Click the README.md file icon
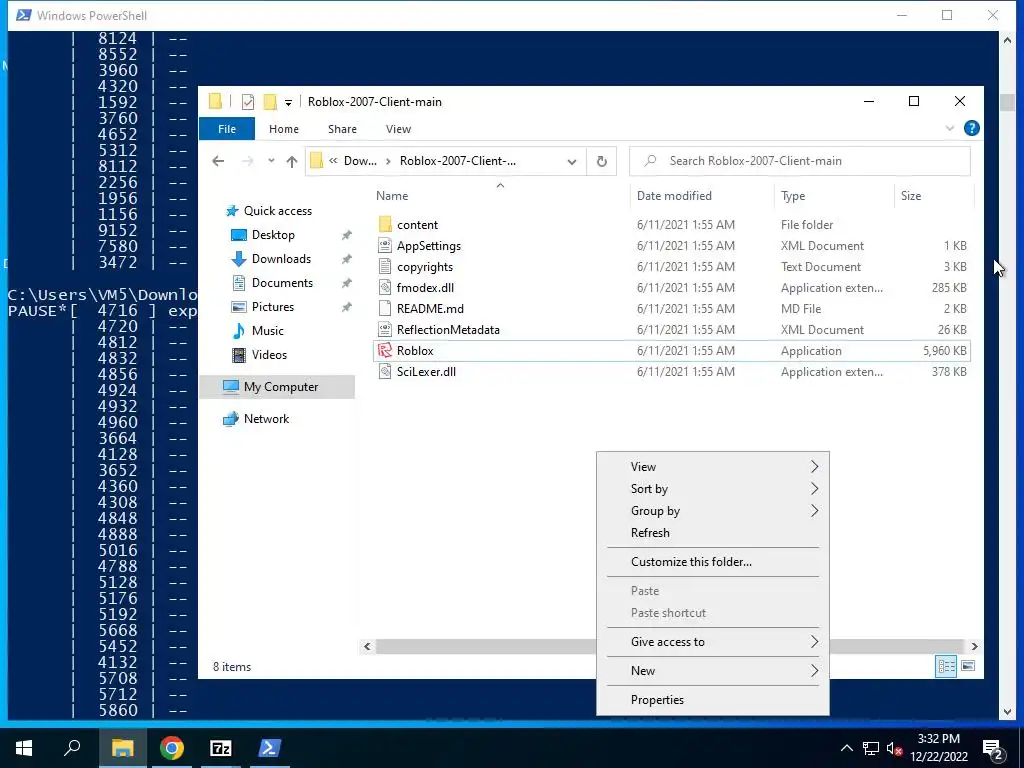 tap(385, 308)
